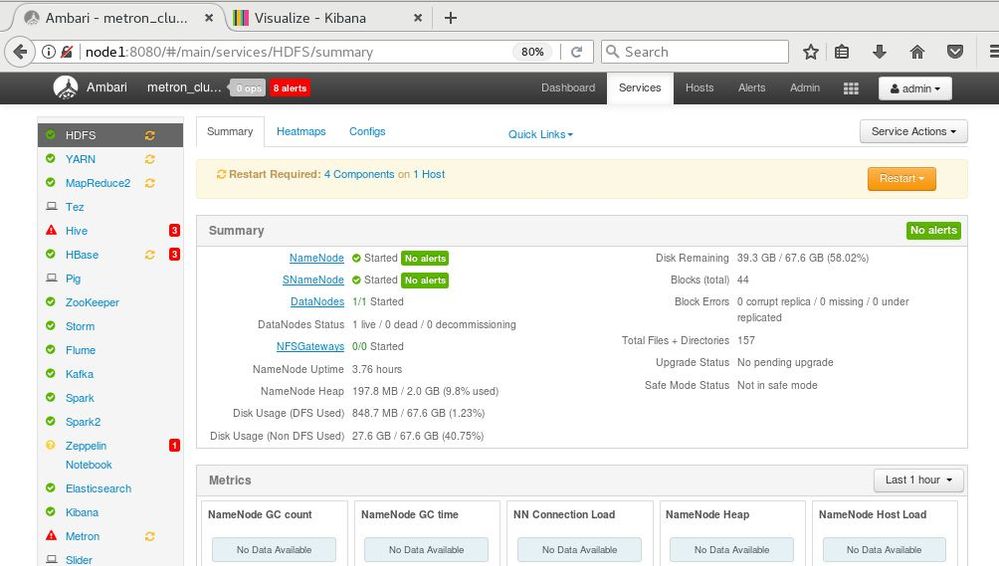Open the NameNode link
The image size is (999, 566).
click(x=317, y=258)
